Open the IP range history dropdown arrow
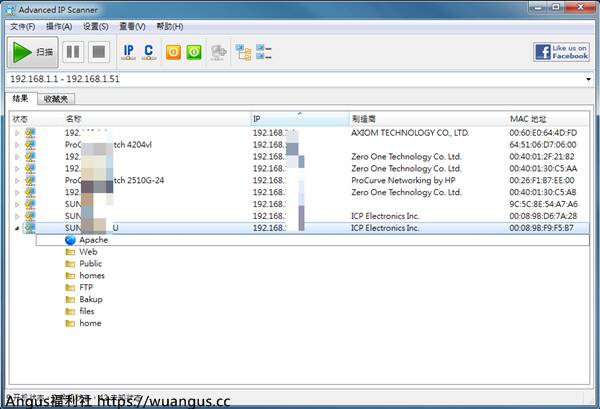 pos(589,80)
